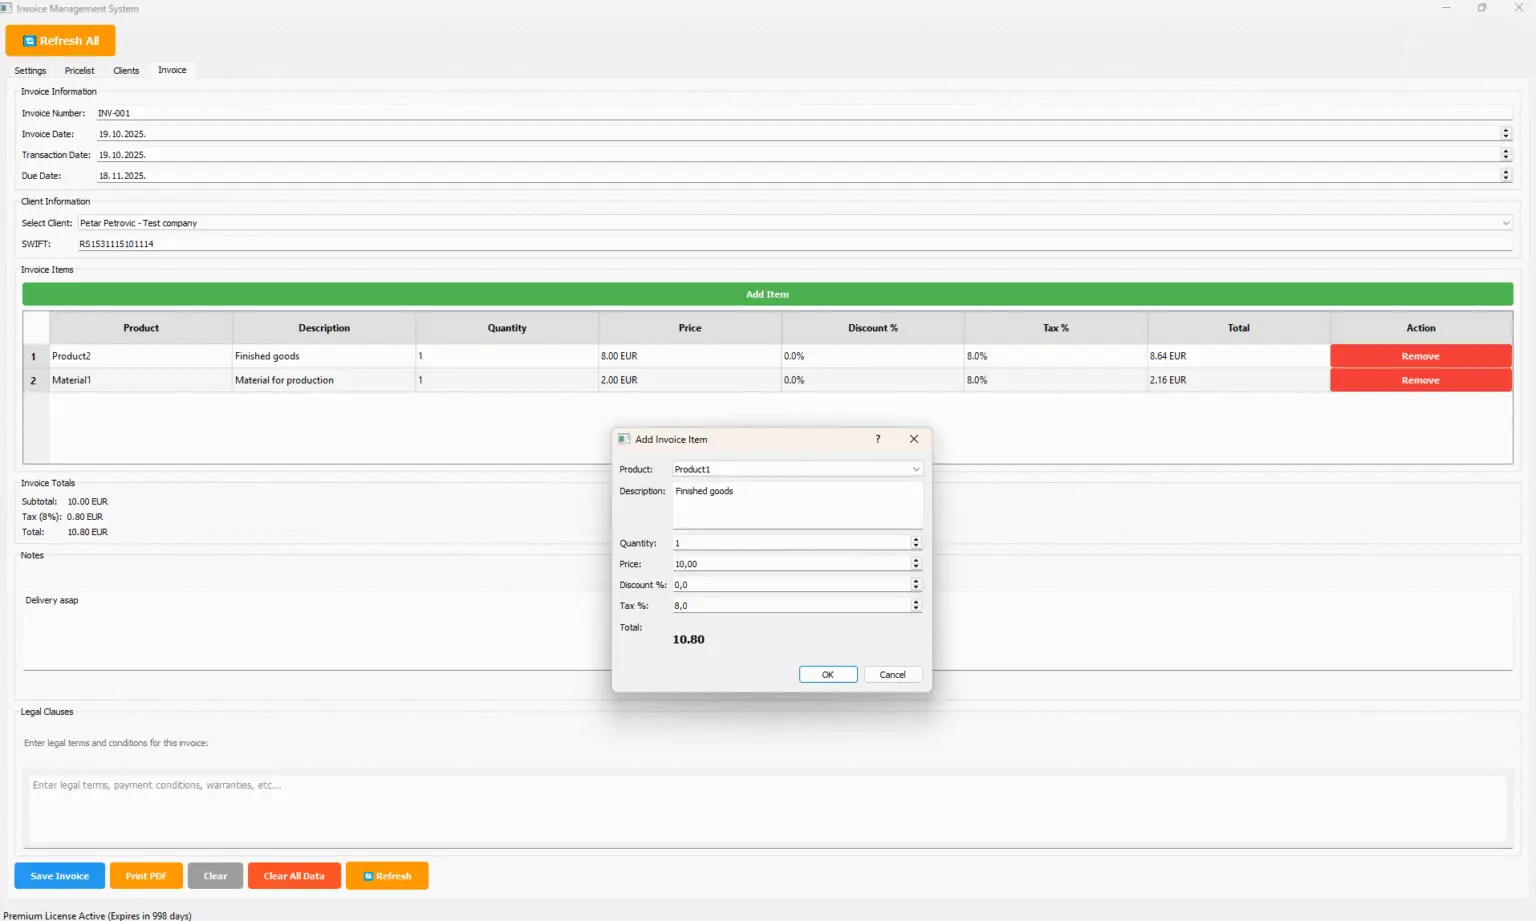The height and width of the screenshot is (921, 1536).
Task: Click the Invoice Management System title icon
Action: pyautogui.click(x=6, y=8)
